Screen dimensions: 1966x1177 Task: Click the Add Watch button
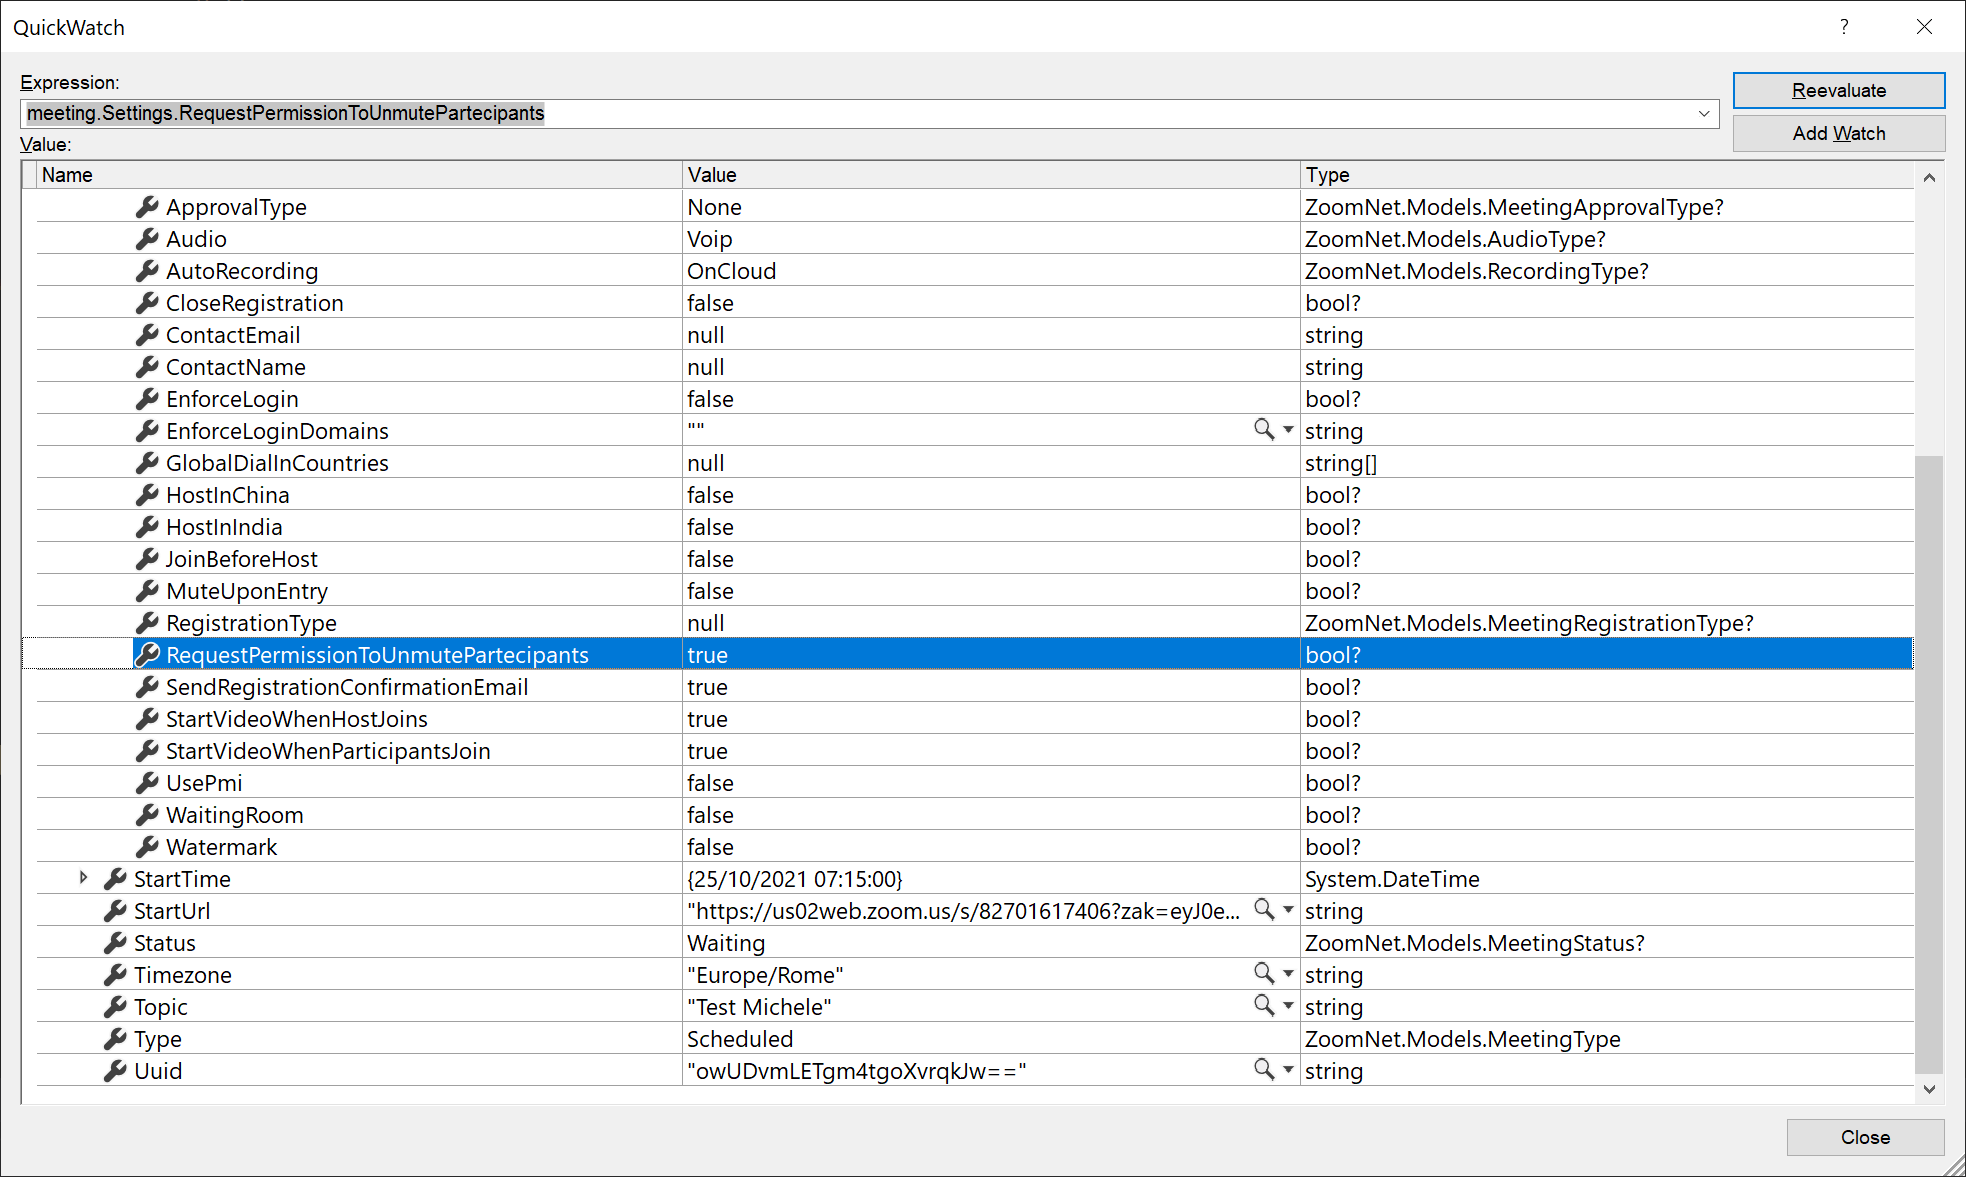click(1838, 133)
